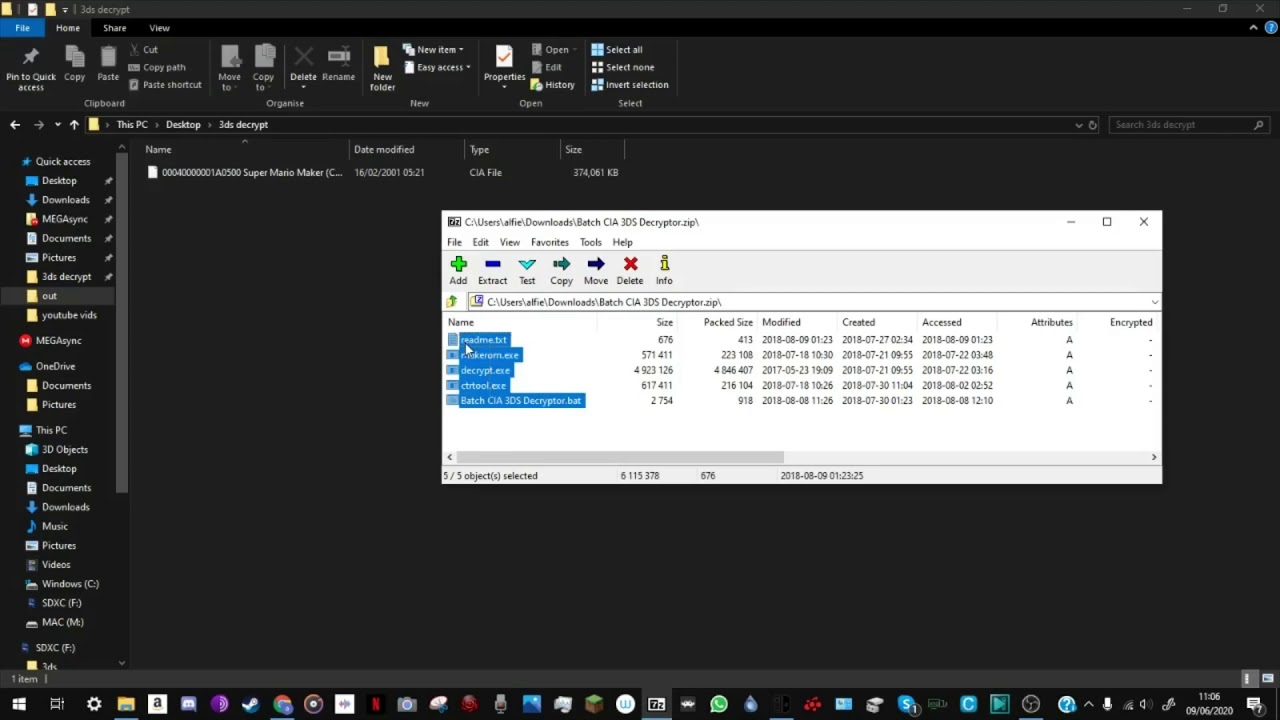This screenshot has width=1280, height=720.
Task: Click Pin to Quick access in ribbon
Action: click(x=31, y=68)
